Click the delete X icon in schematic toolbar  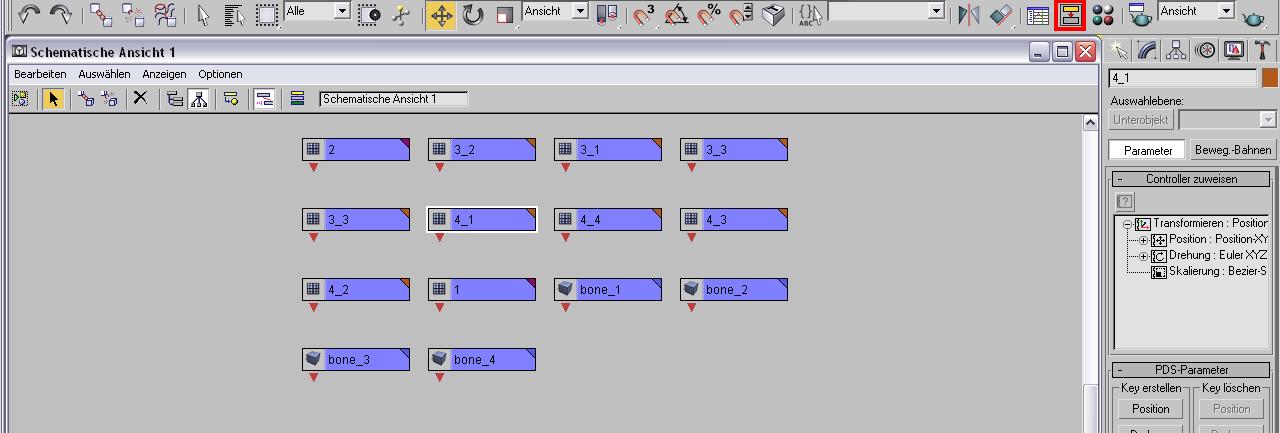141,98
